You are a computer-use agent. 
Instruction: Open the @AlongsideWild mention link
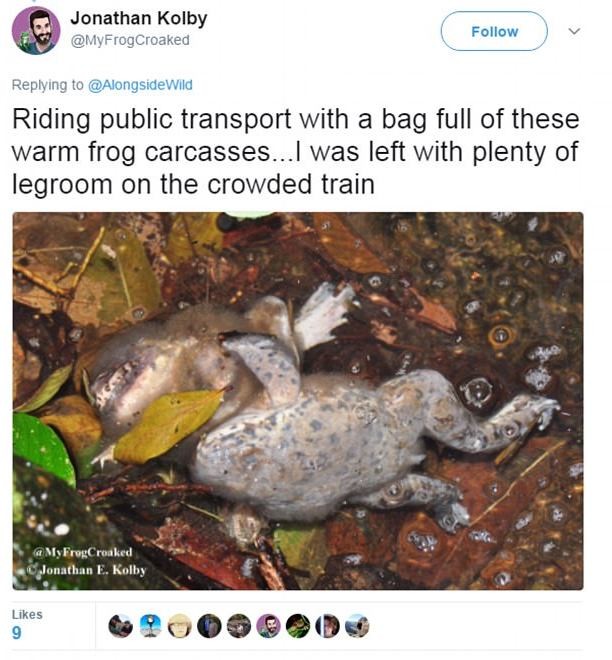tap(141, 86)
